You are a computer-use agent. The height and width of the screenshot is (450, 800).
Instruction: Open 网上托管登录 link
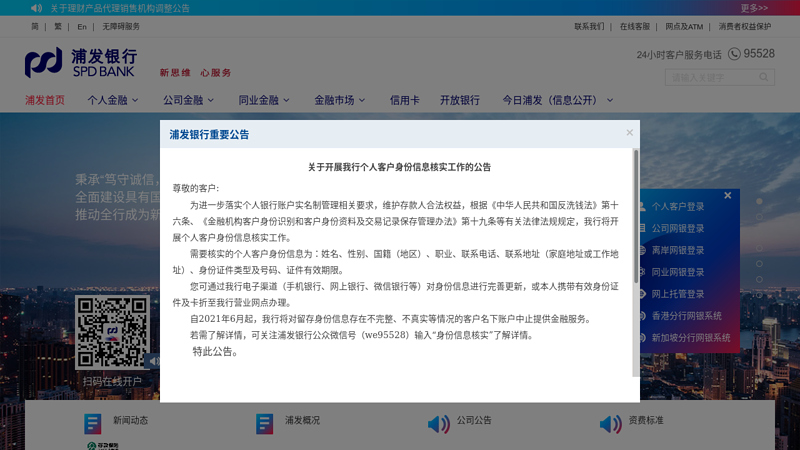click(x=678, y=294)
